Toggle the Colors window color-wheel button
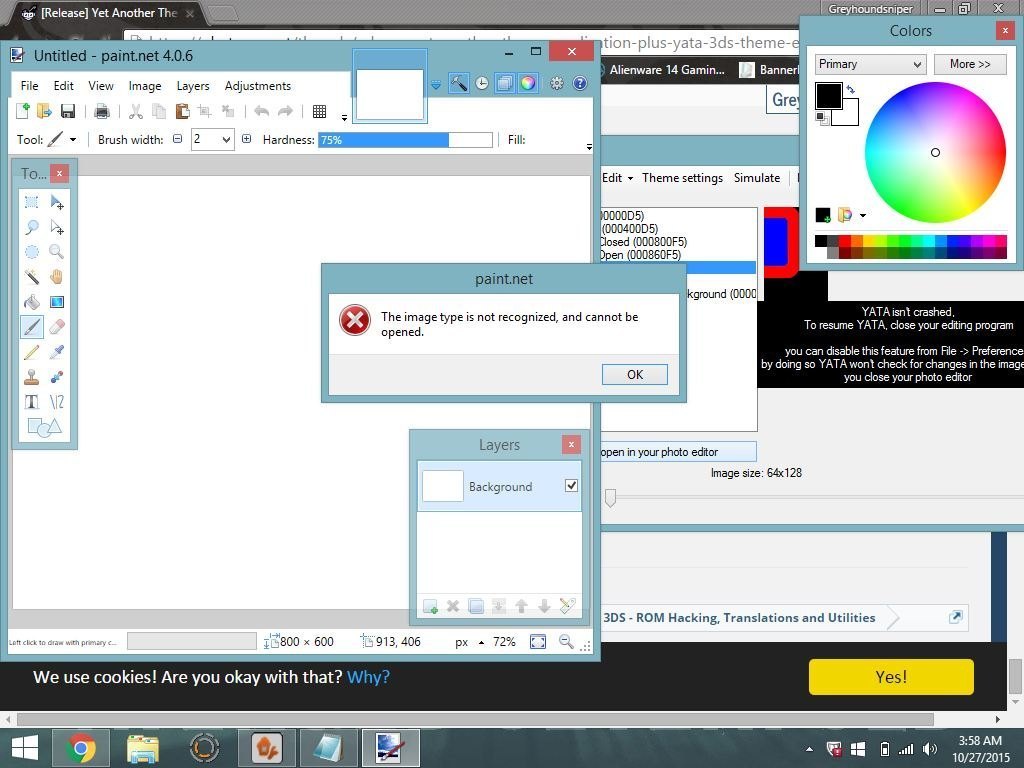This screenshot has width=1024, height=768. (x=528, y=83)
